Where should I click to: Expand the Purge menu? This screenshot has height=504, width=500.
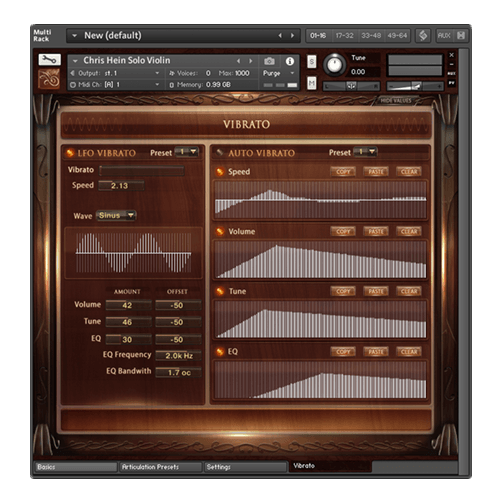coord(279,73)
